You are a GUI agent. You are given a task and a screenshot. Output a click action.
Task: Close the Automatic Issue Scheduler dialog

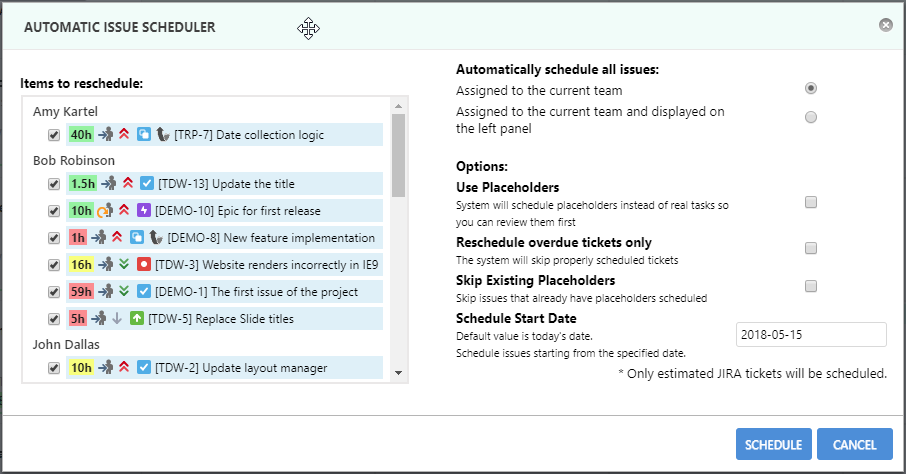pyautogui.click(x=885, y=26)
